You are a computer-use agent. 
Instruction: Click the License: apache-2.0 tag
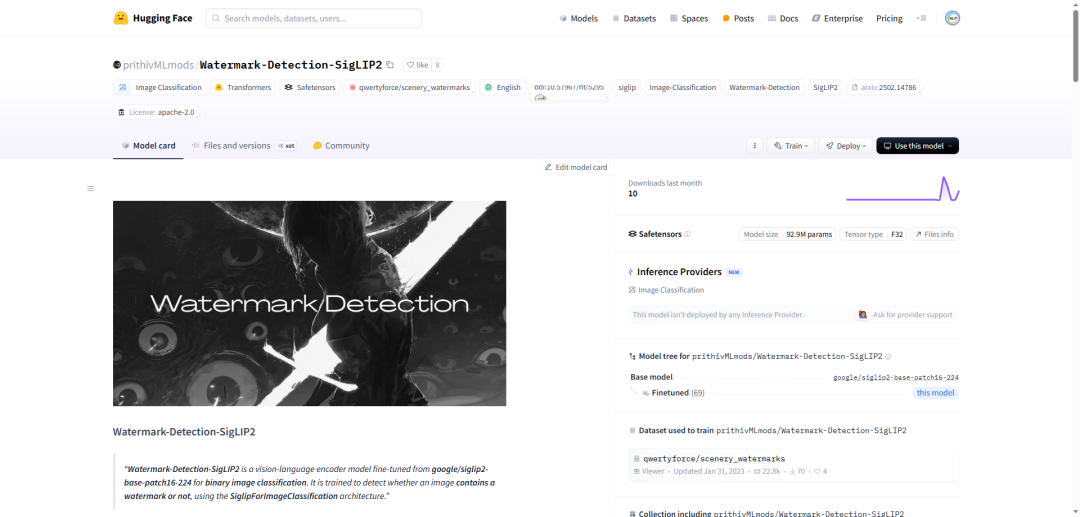click(x=156, y=112)
